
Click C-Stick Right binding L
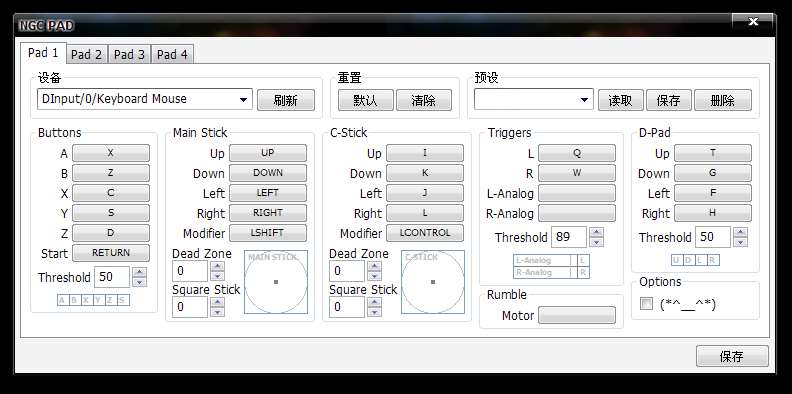pyautogui.click(x=425, y=213)
